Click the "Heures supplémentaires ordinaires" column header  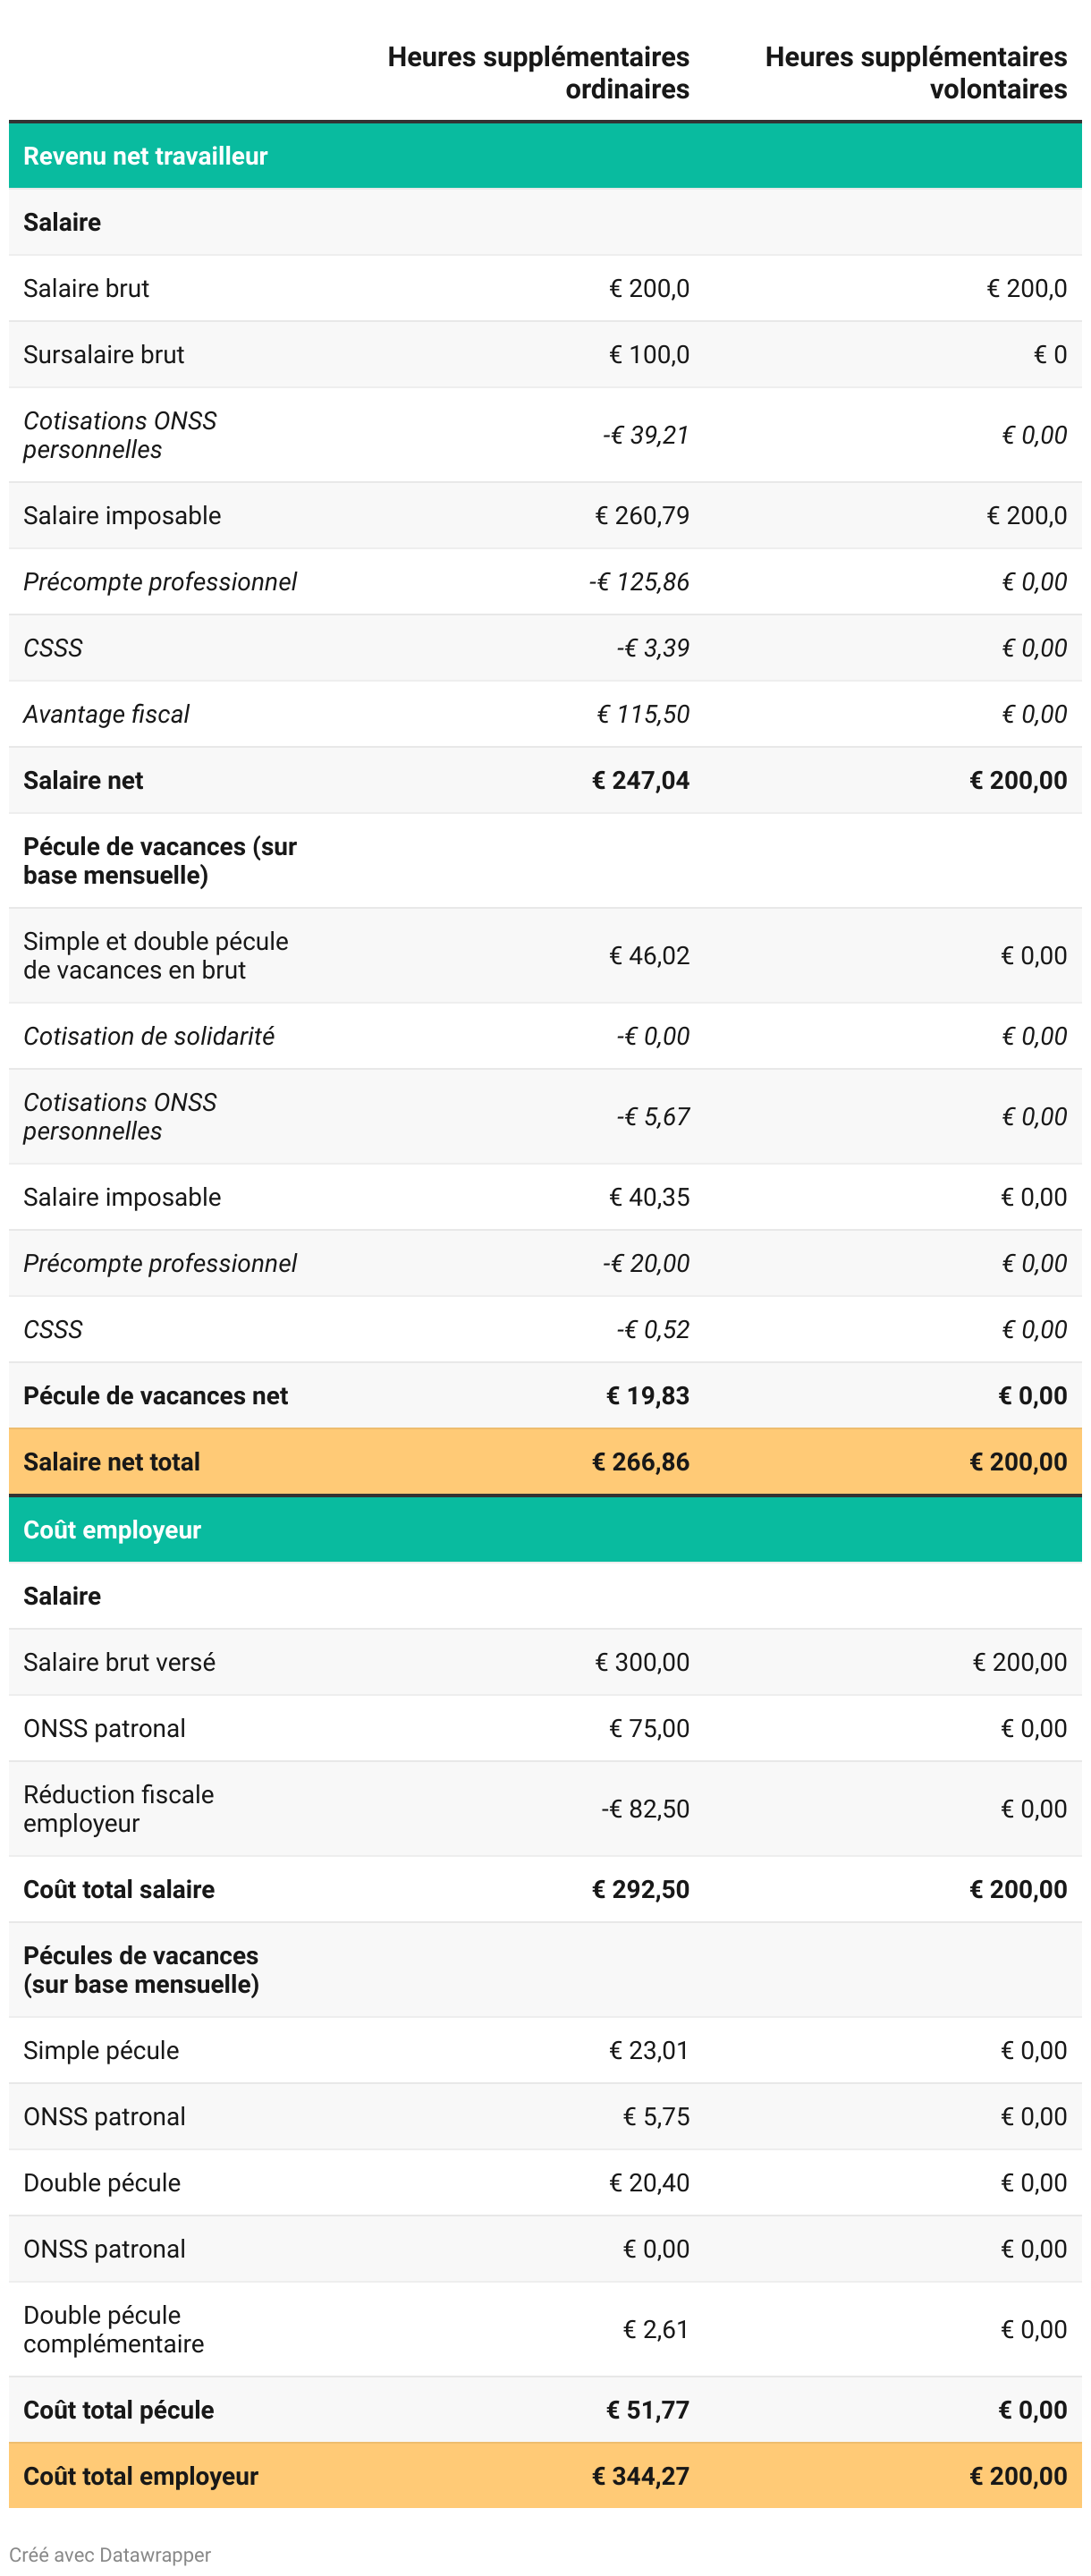pos(538,73)
